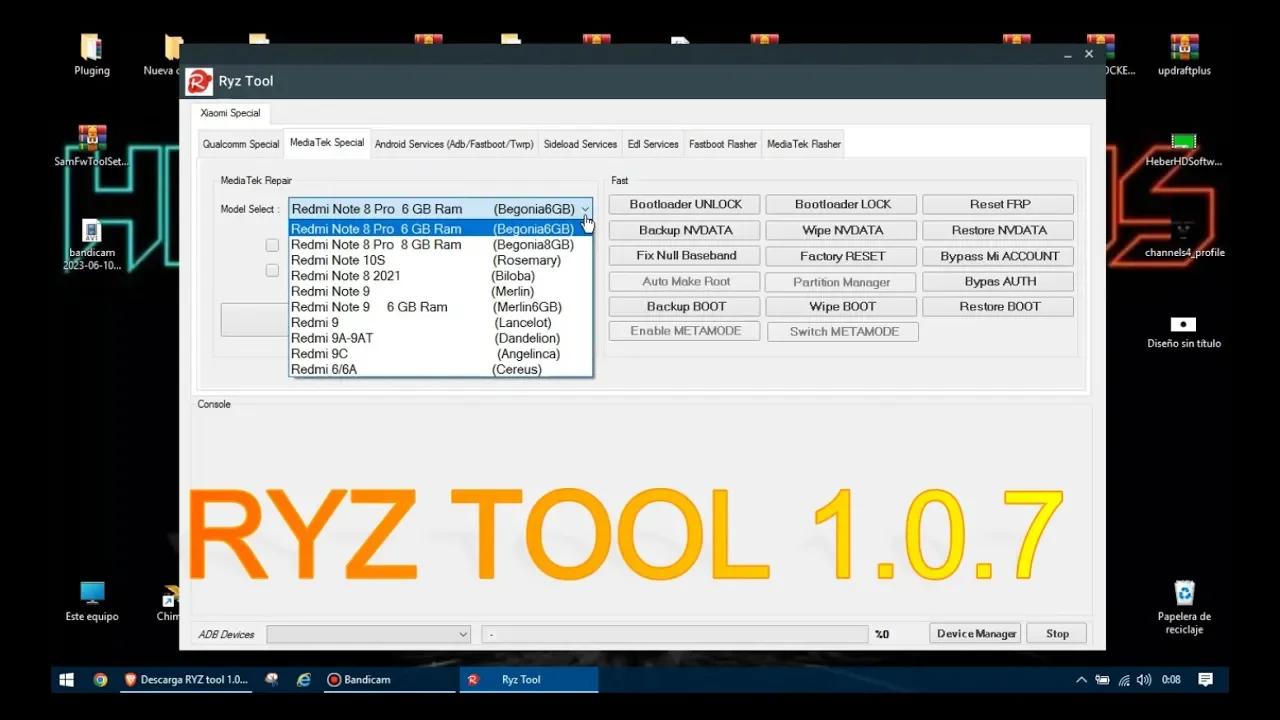Open the ADB Devices dropdown
This screenshot has width=1280, height=720.
(462, 634)
